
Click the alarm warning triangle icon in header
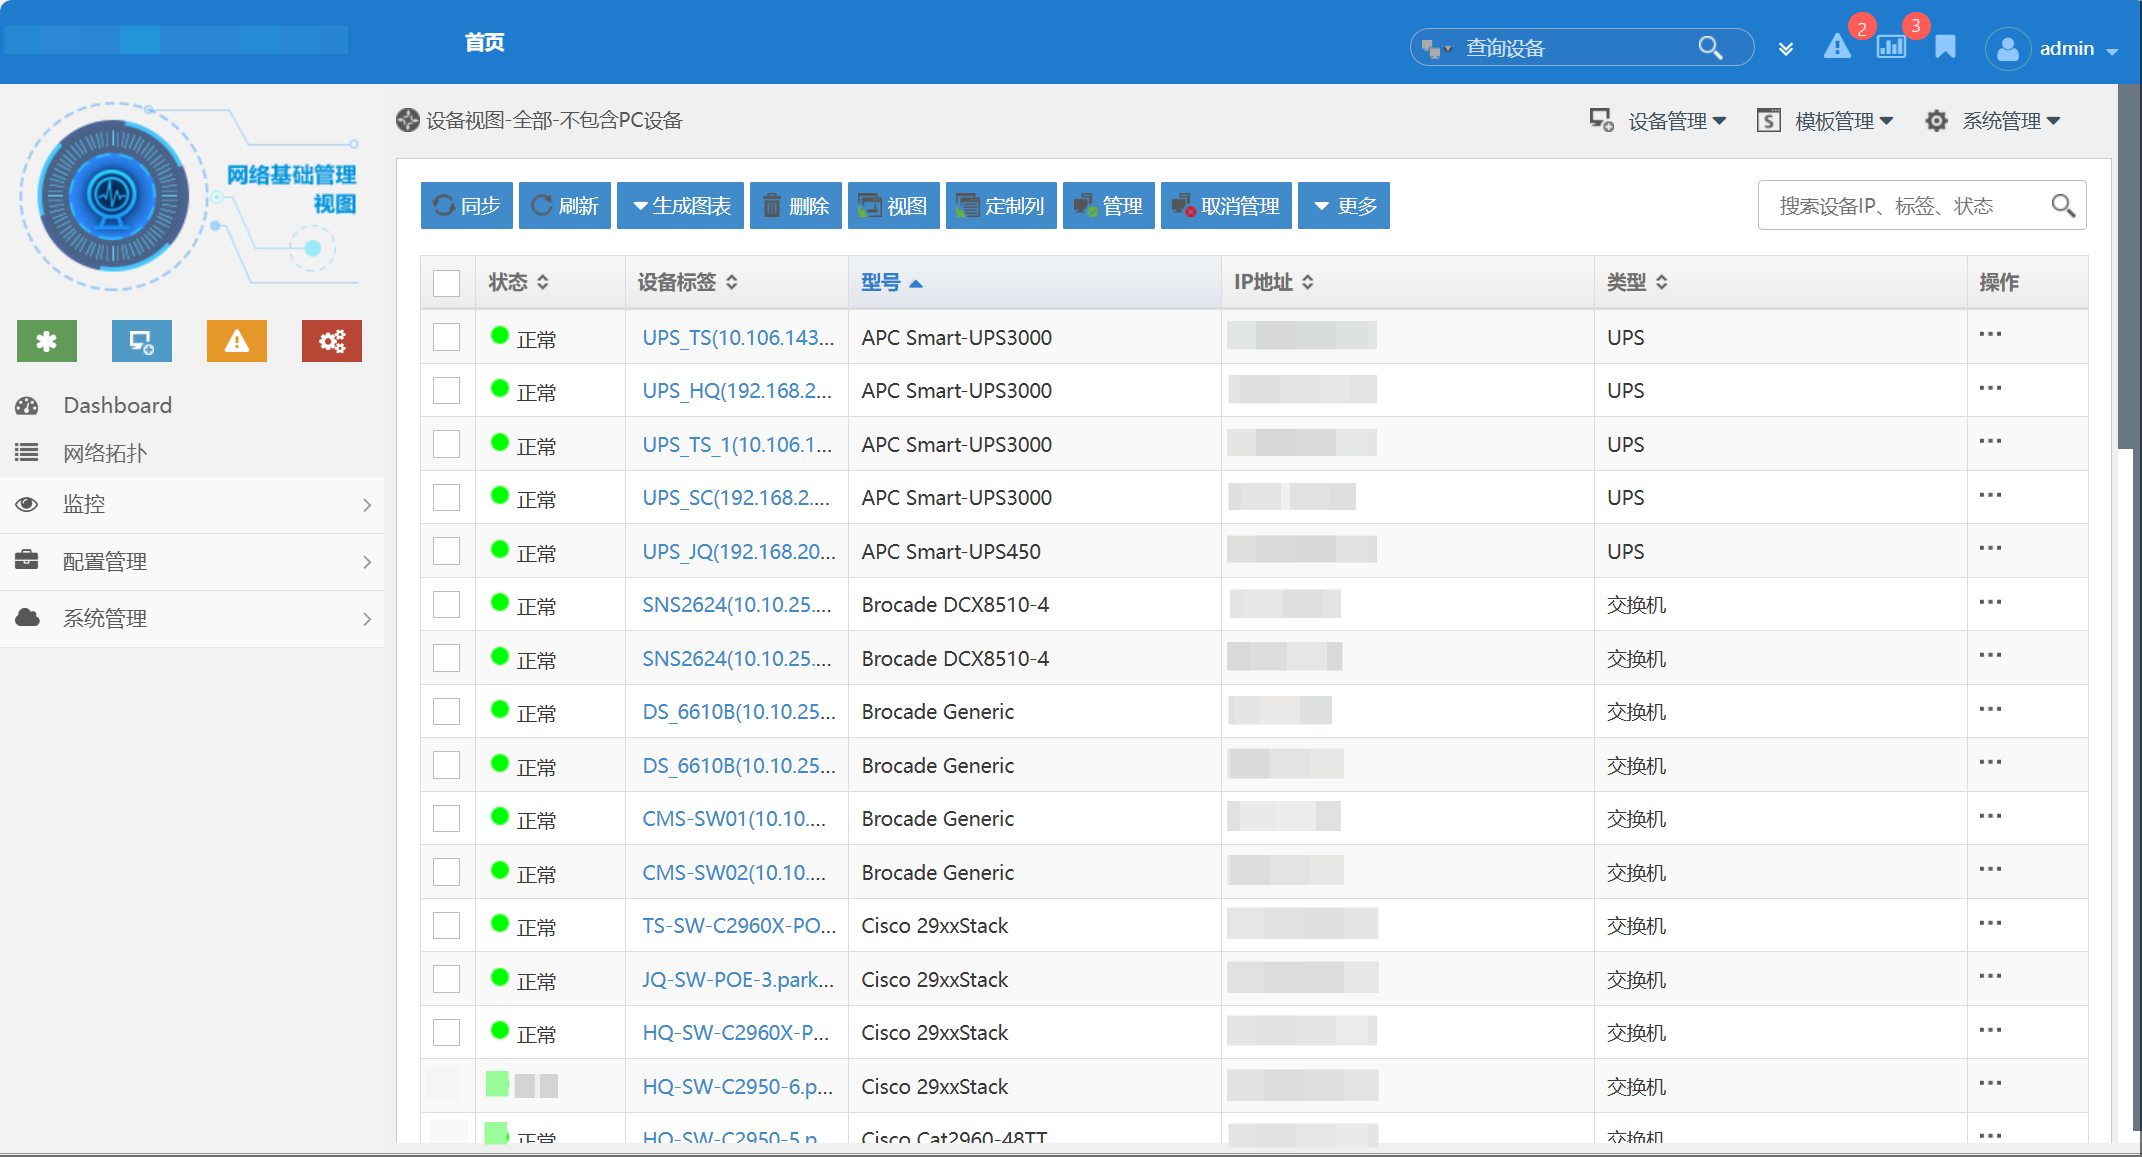pos(1837,47)
